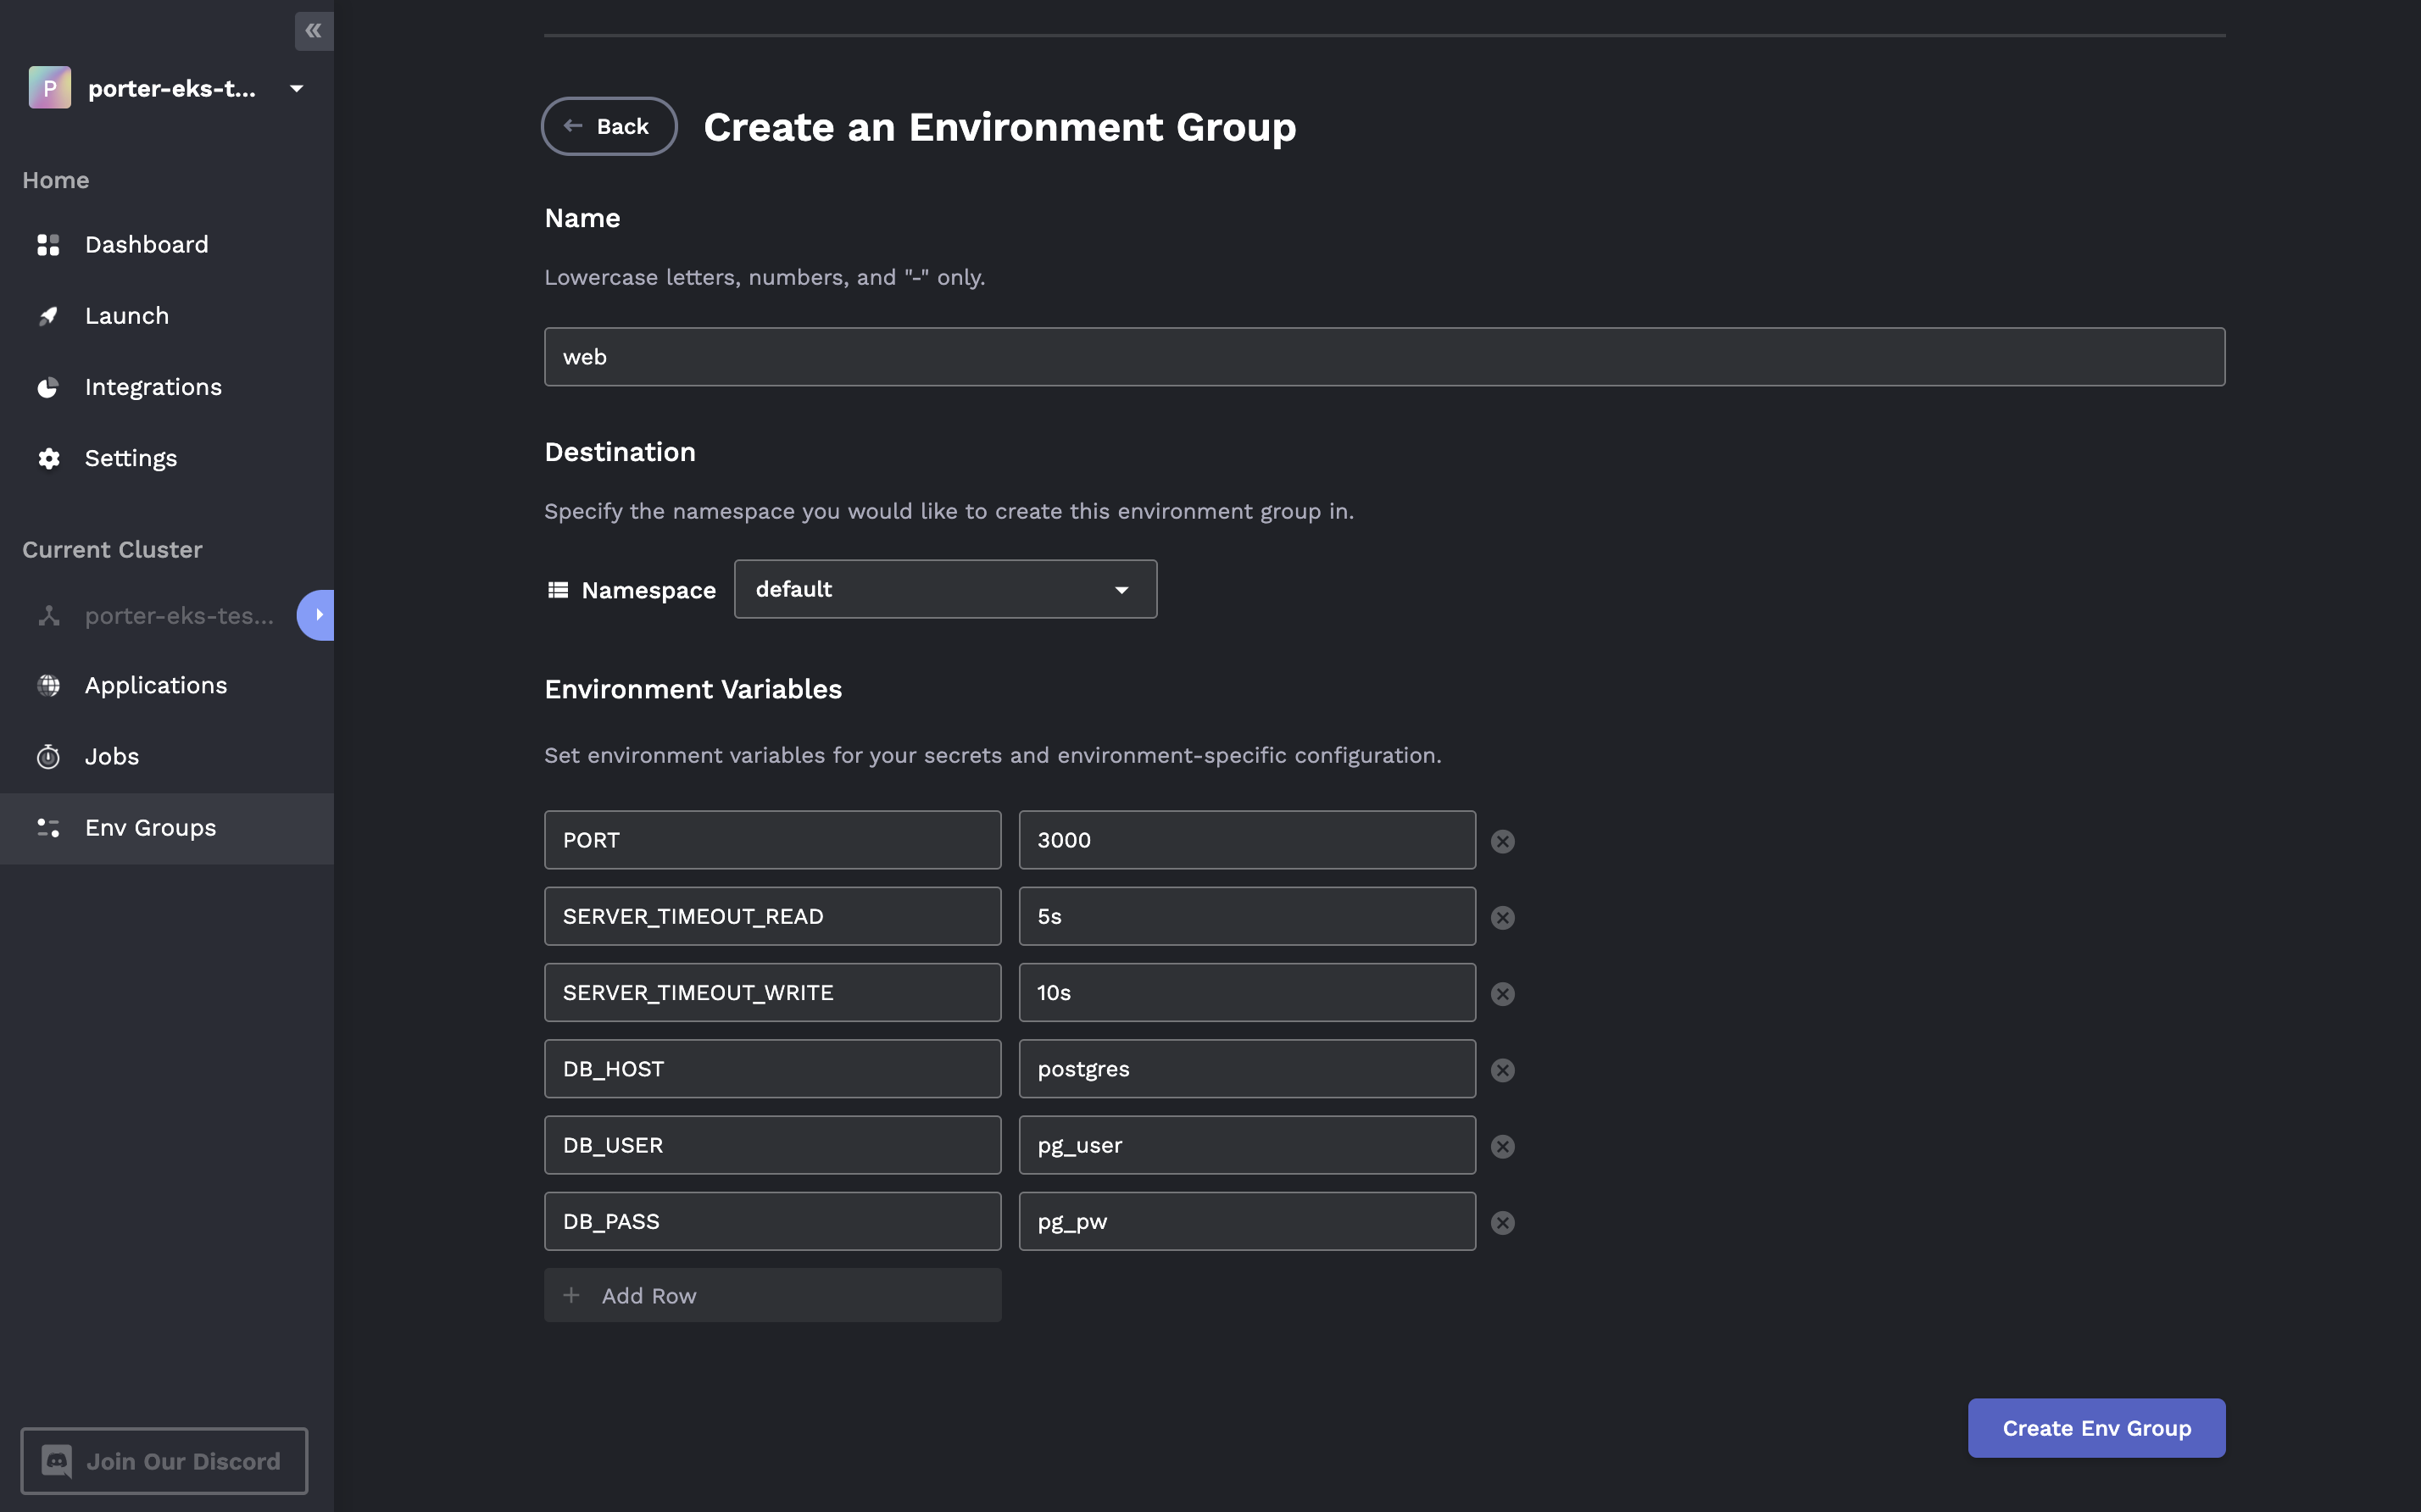Go to Launch page
This screenshot has width=2421, height=1512.
click(x=126, y=316)
